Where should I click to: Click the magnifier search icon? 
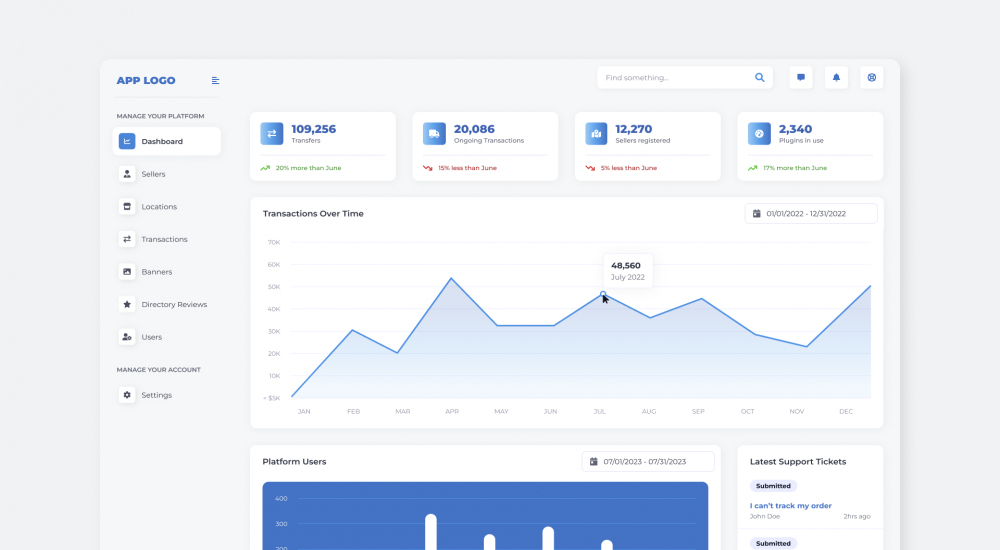click(760, 77)
